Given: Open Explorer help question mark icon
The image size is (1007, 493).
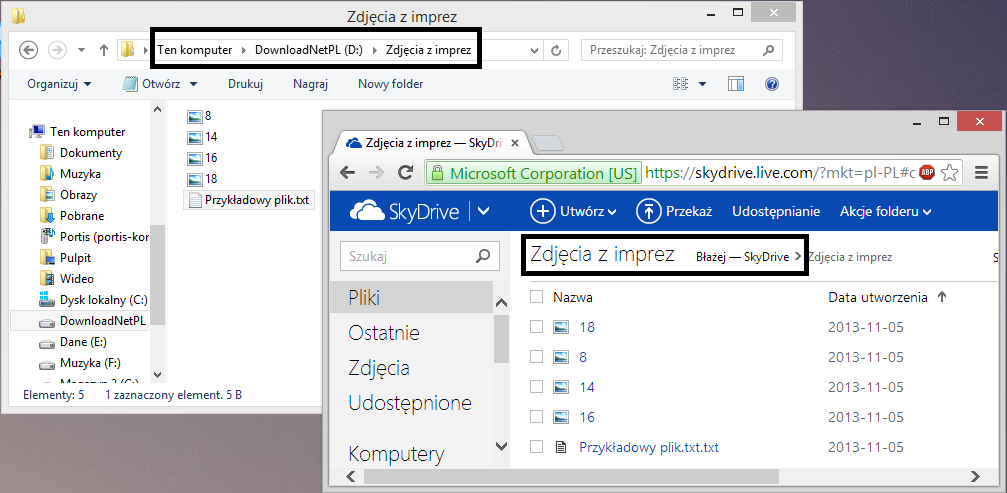Looking at the screenshot, I should (772, 84).
